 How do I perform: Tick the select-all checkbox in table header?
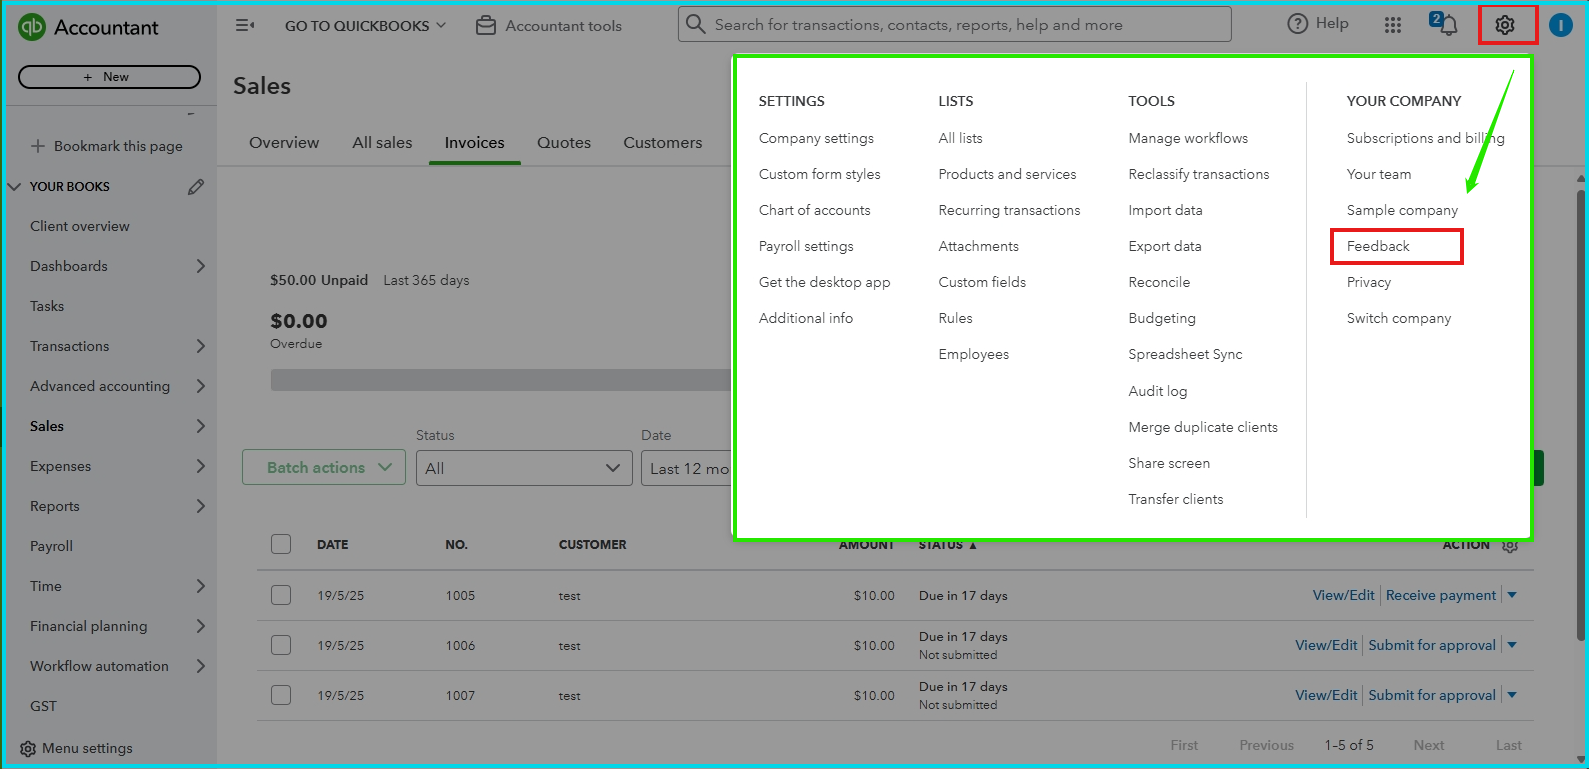coord(281,544)
